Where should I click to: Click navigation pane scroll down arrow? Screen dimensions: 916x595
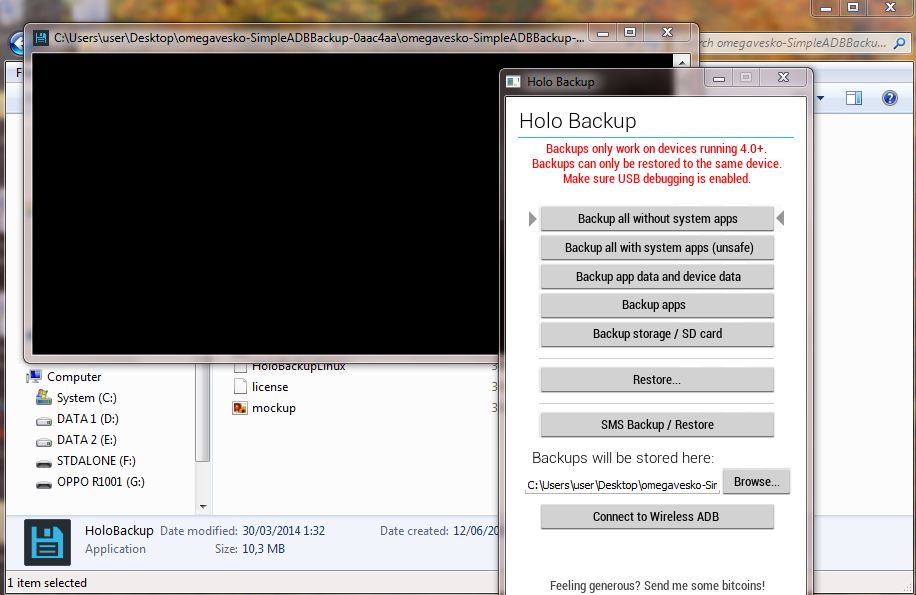click(x=203, y=506)
